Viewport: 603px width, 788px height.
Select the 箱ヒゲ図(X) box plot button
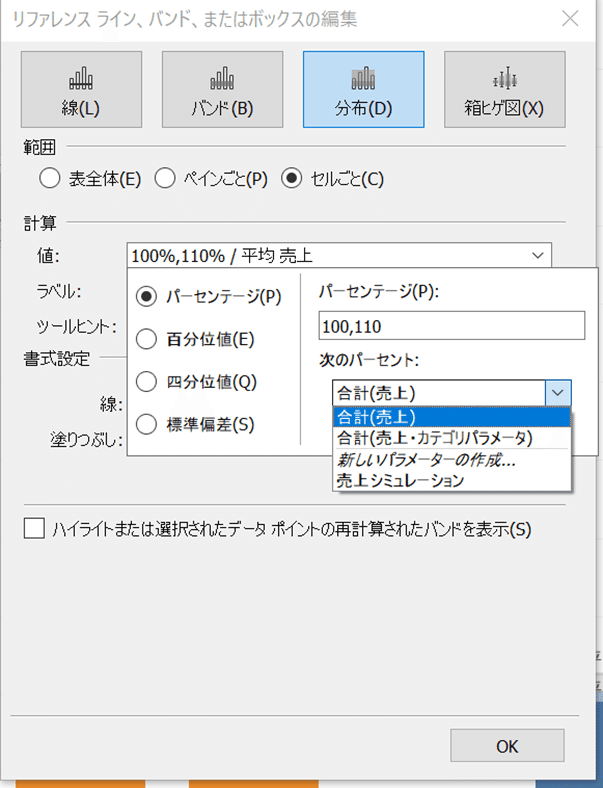505,89
